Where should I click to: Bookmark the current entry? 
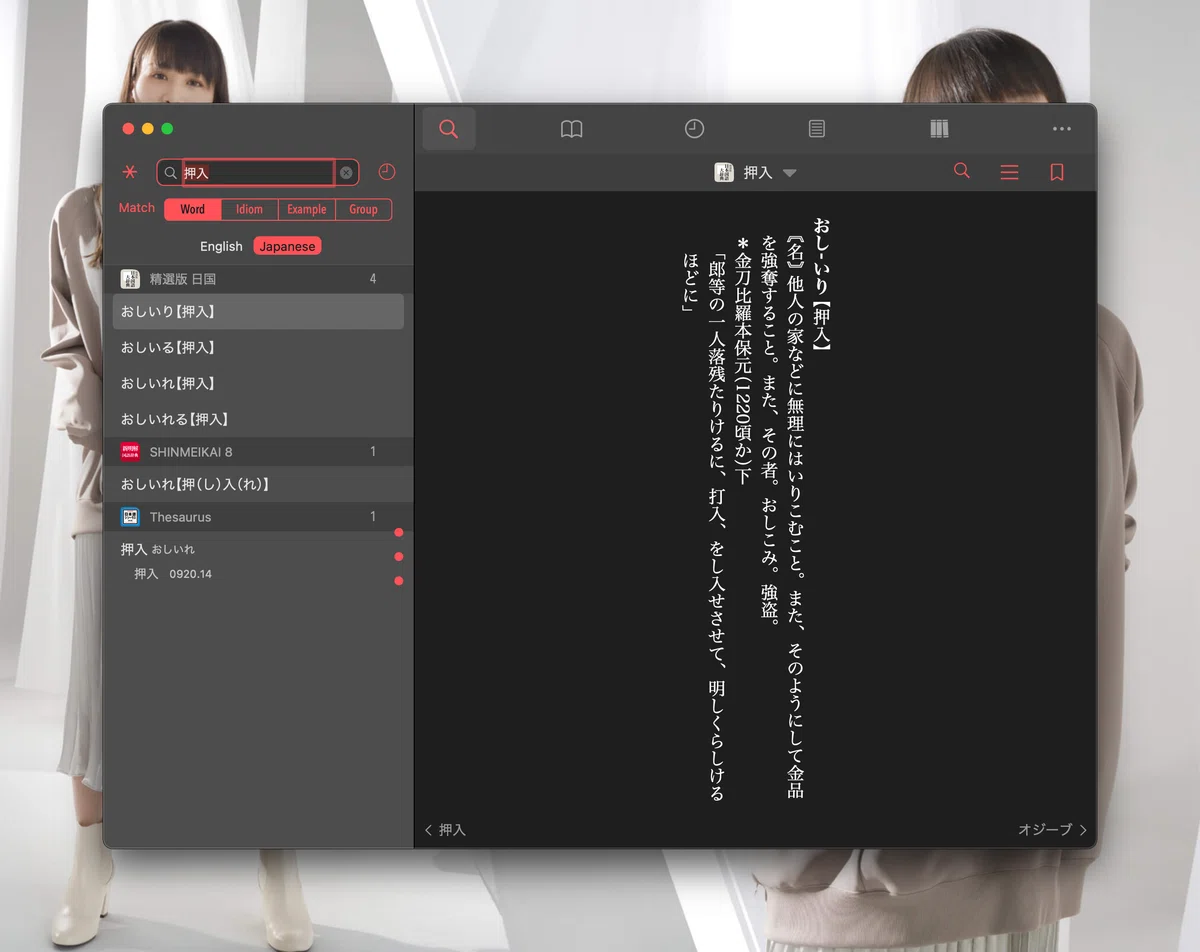click(1057, 172)
